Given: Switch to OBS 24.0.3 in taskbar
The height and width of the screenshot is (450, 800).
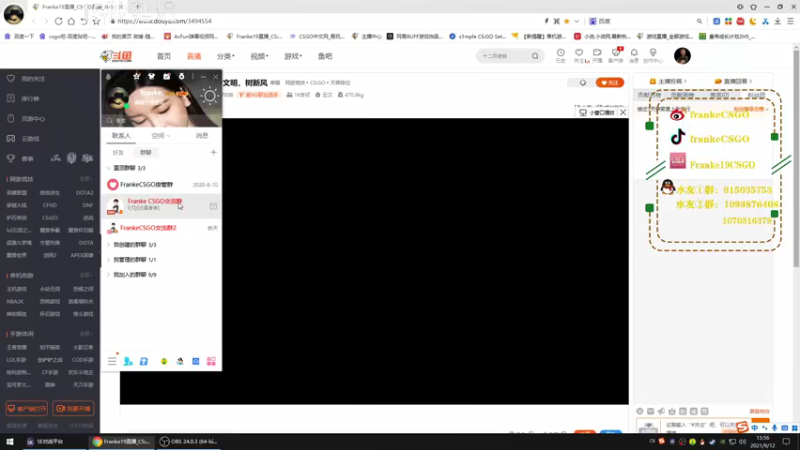Looking at the screenshot, I should pos(189,442).
